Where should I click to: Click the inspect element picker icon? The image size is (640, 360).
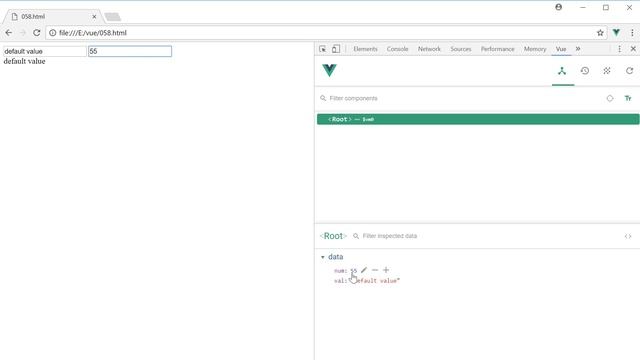tap(322, 49)
